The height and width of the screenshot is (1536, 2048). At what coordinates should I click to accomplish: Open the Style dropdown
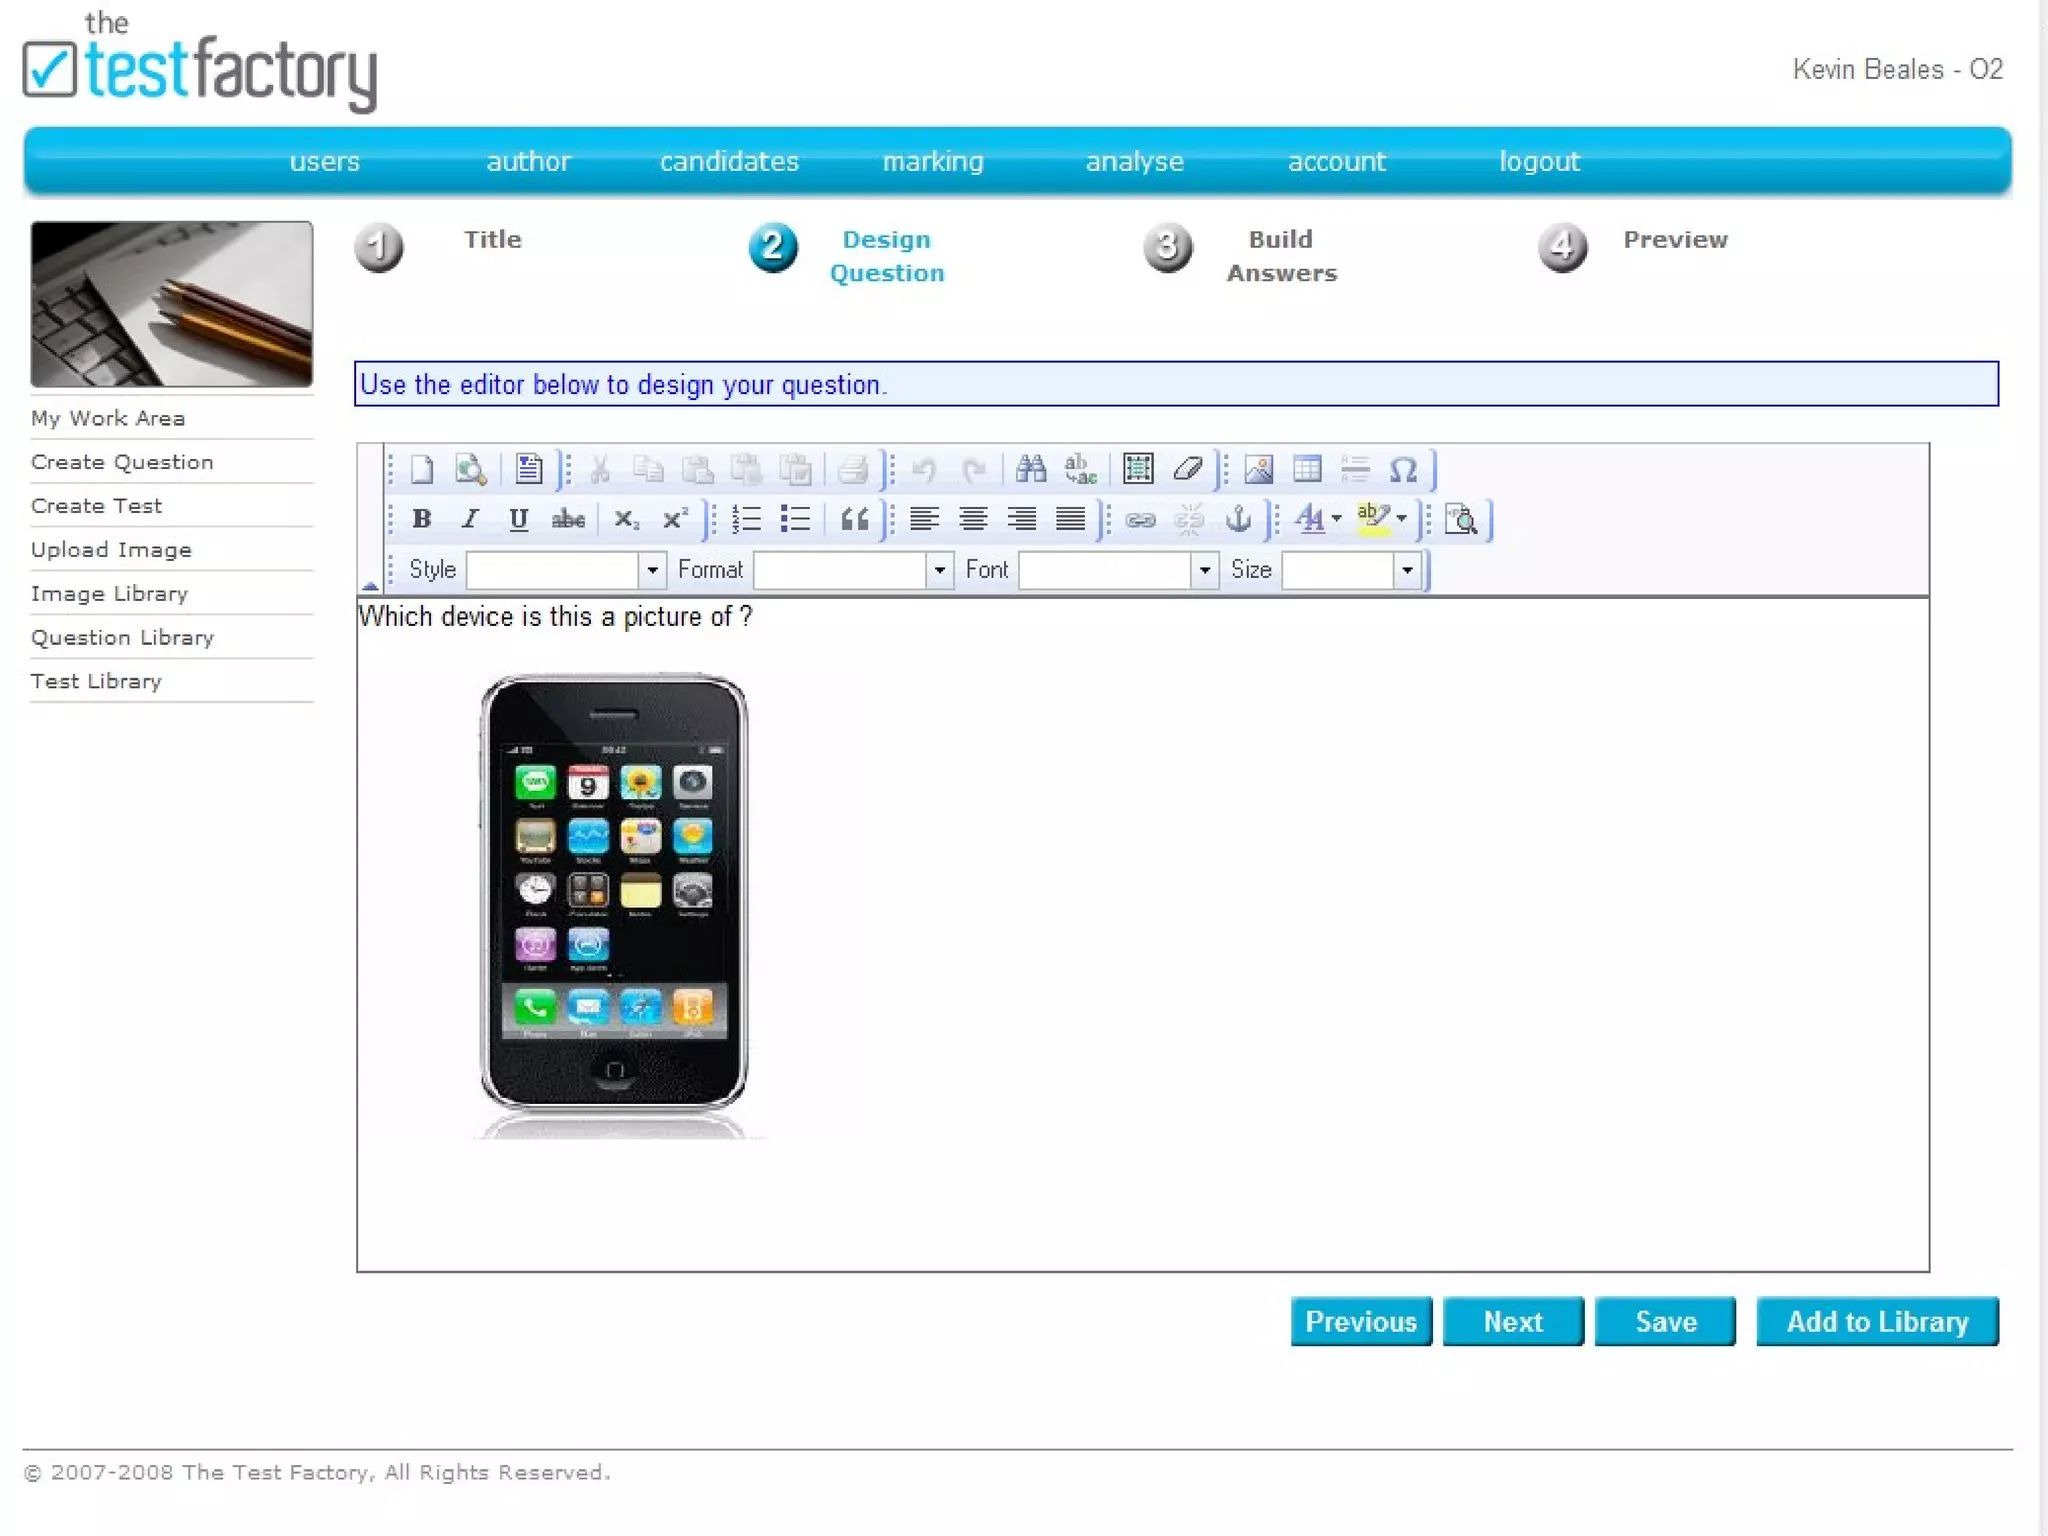(651, 570)
